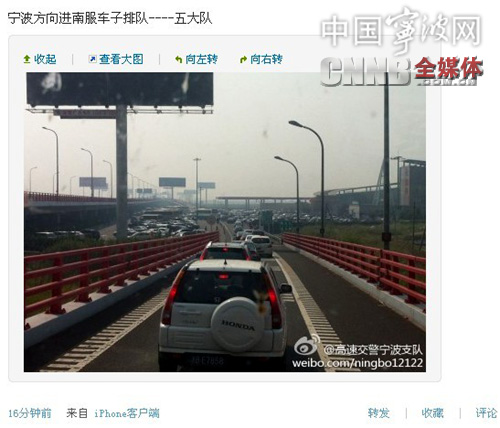Click the rotate-left arrow icon
This screenshot has width=500, height=428.
(179, 60)
